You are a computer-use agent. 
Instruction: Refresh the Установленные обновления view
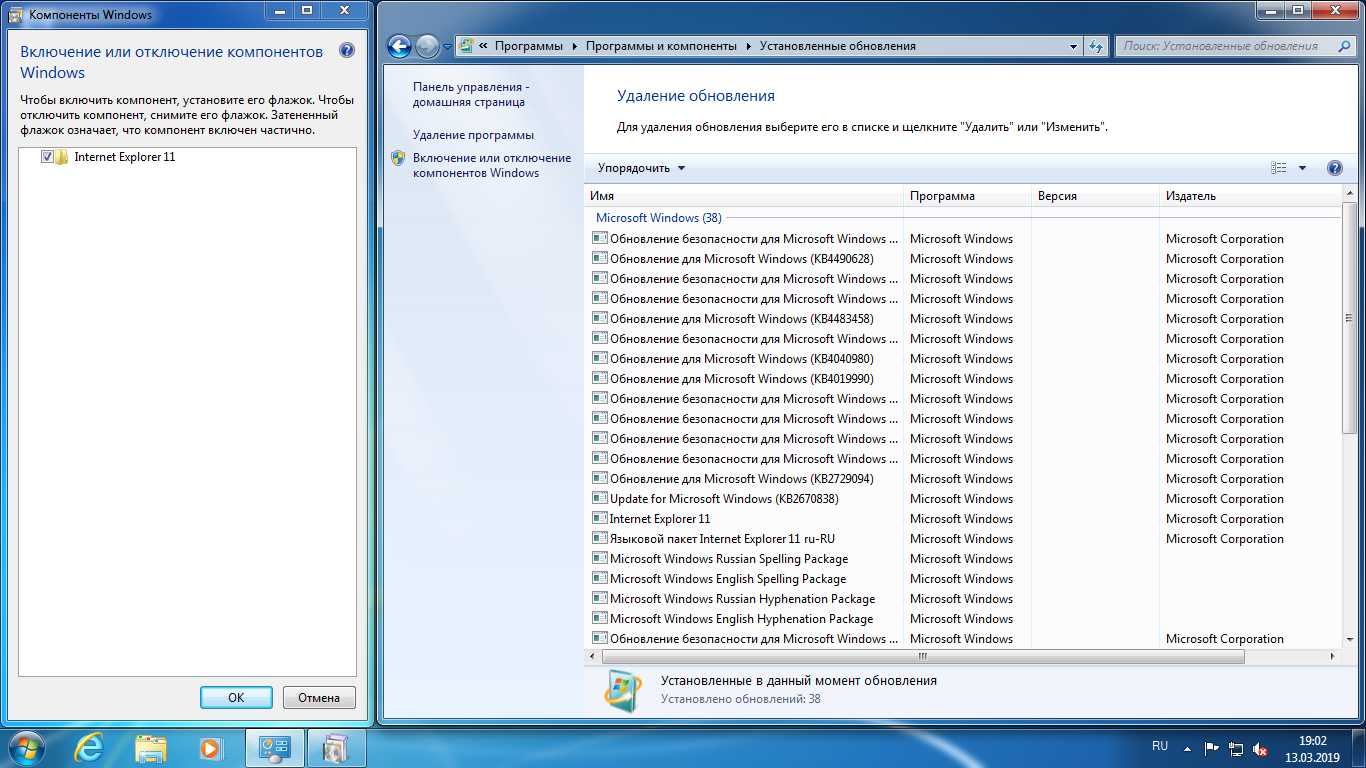[1096, 46]
